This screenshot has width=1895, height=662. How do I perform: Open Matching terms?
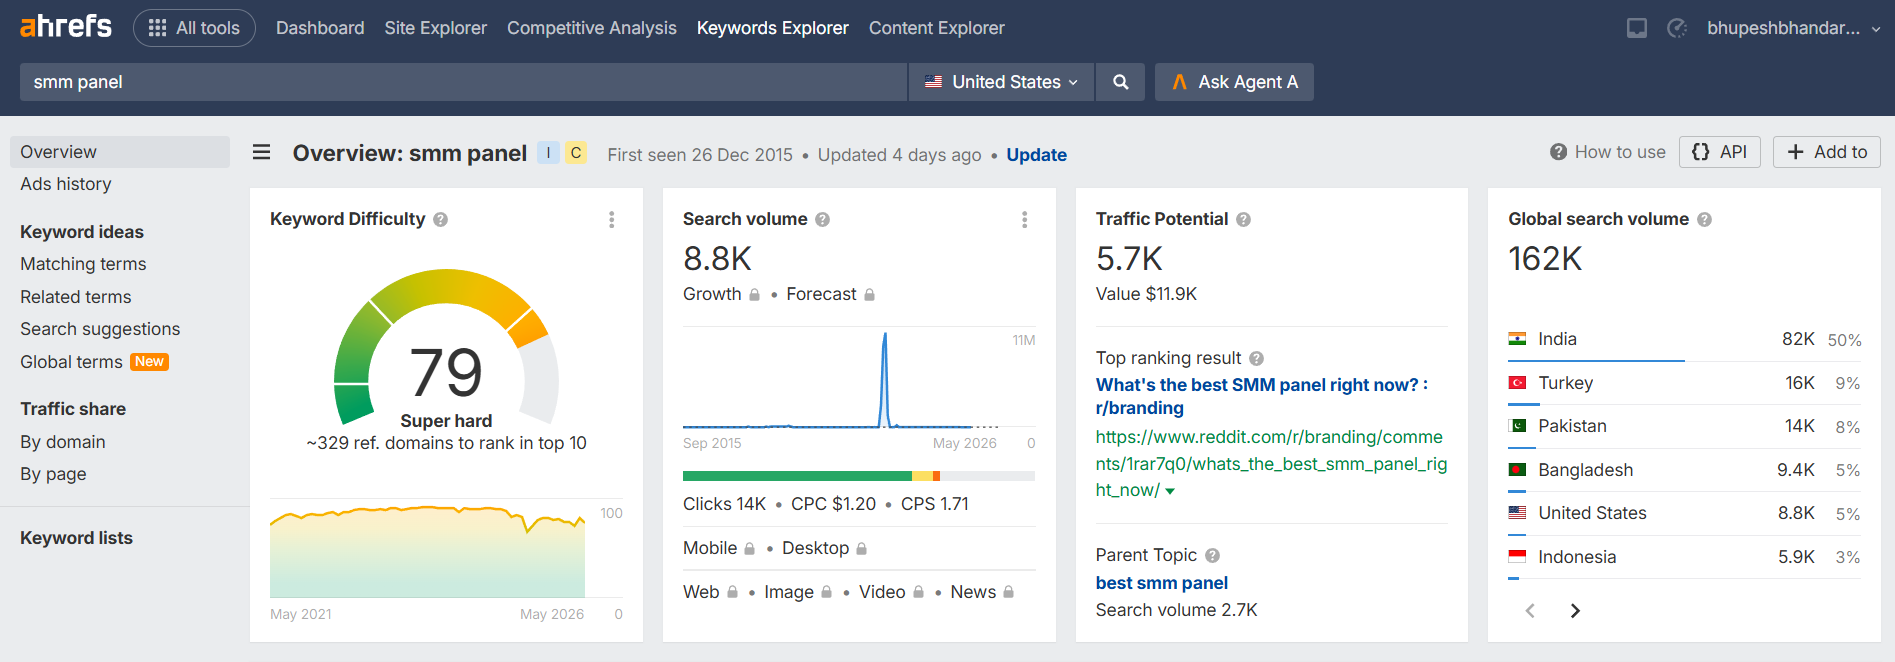(x=83, y=264)
